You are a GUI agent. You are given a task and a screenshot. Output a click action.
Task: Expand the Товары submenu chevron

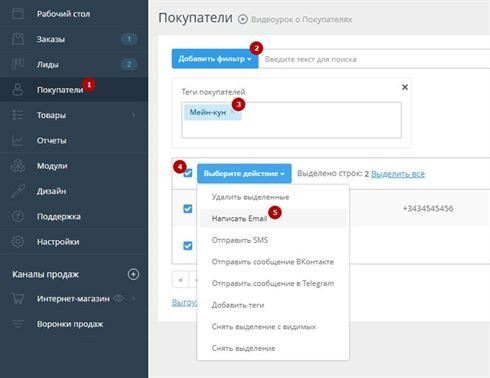coord(133,115)
